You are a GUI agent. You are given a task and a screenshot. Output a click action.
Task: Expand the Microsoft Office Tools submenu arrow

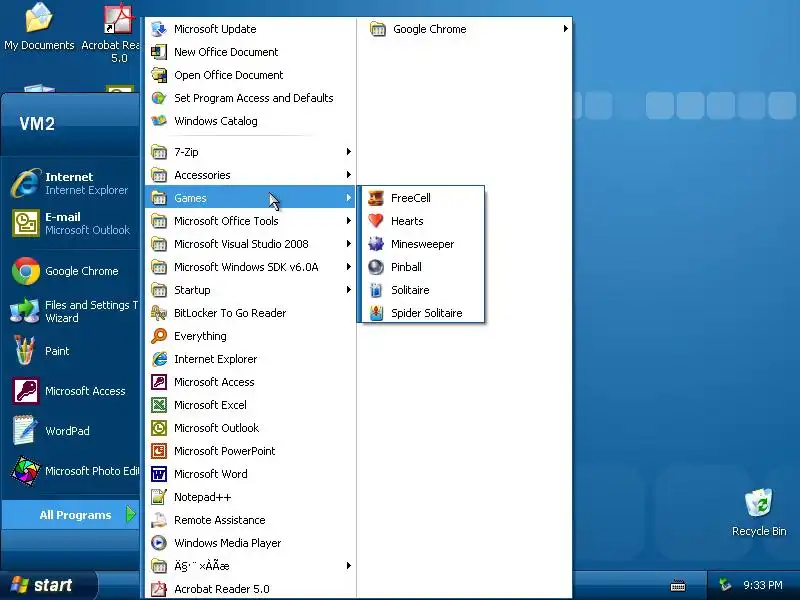tap(348, 220)
